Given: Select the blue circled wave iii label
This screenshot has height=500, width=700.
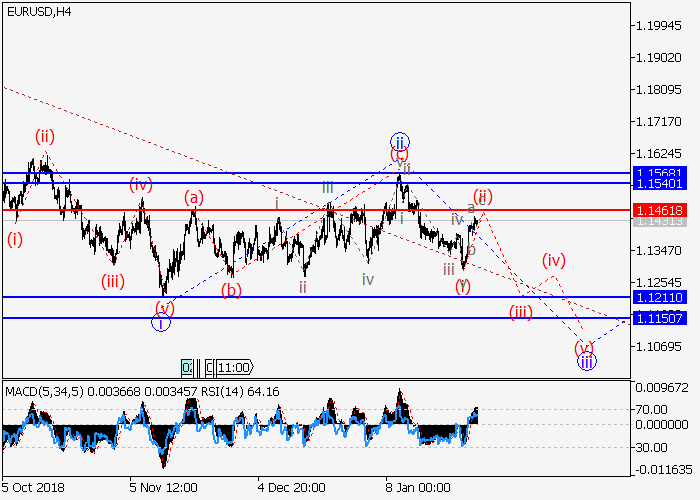Looking at the screenshot, I should pos(587,362).
